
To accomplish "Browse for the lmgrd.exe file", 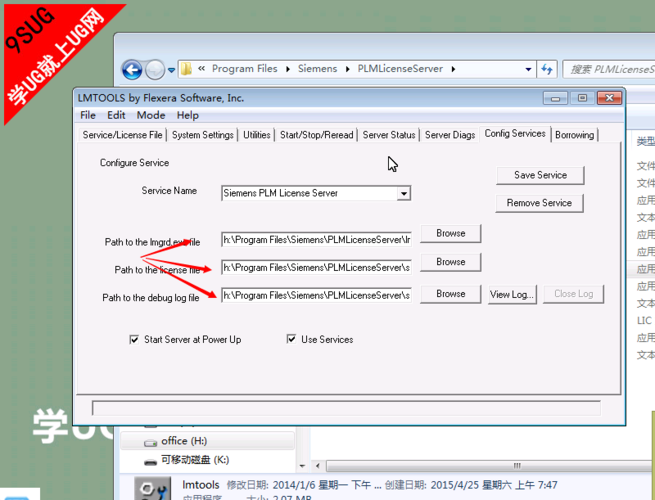I will click(x=450, y=234).
